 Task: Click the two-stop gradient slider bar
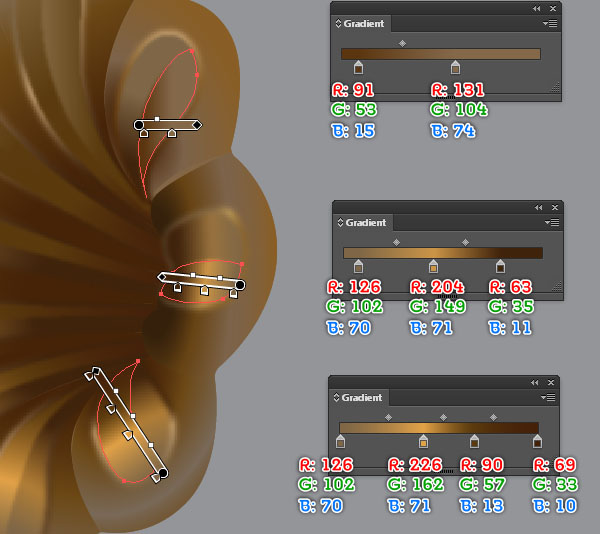(x=441, y=54)
